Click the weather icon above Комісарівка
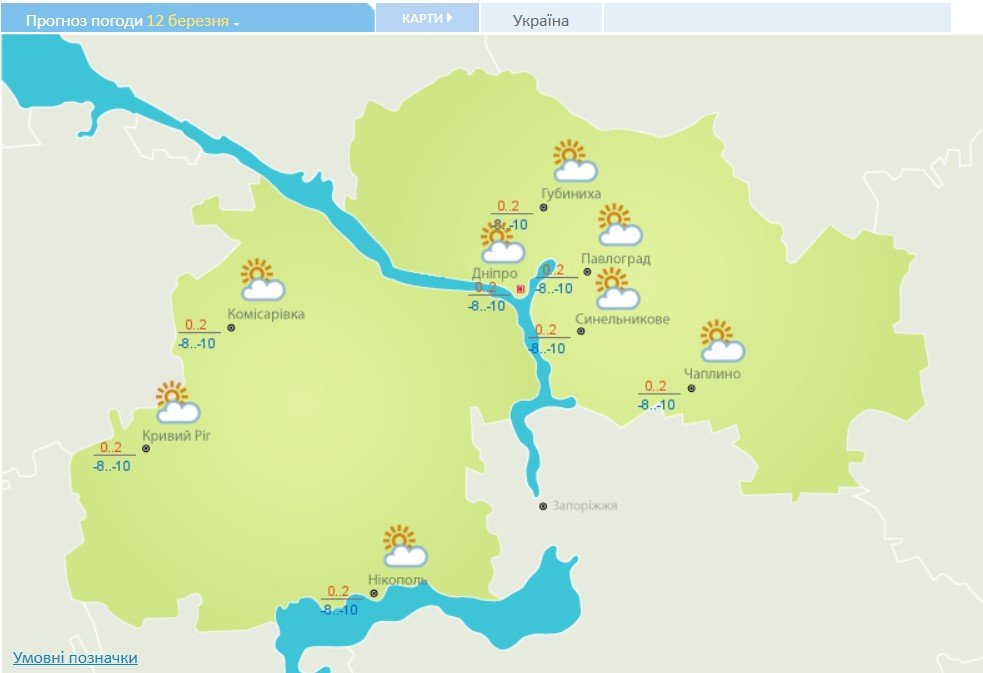 [262, 281]
